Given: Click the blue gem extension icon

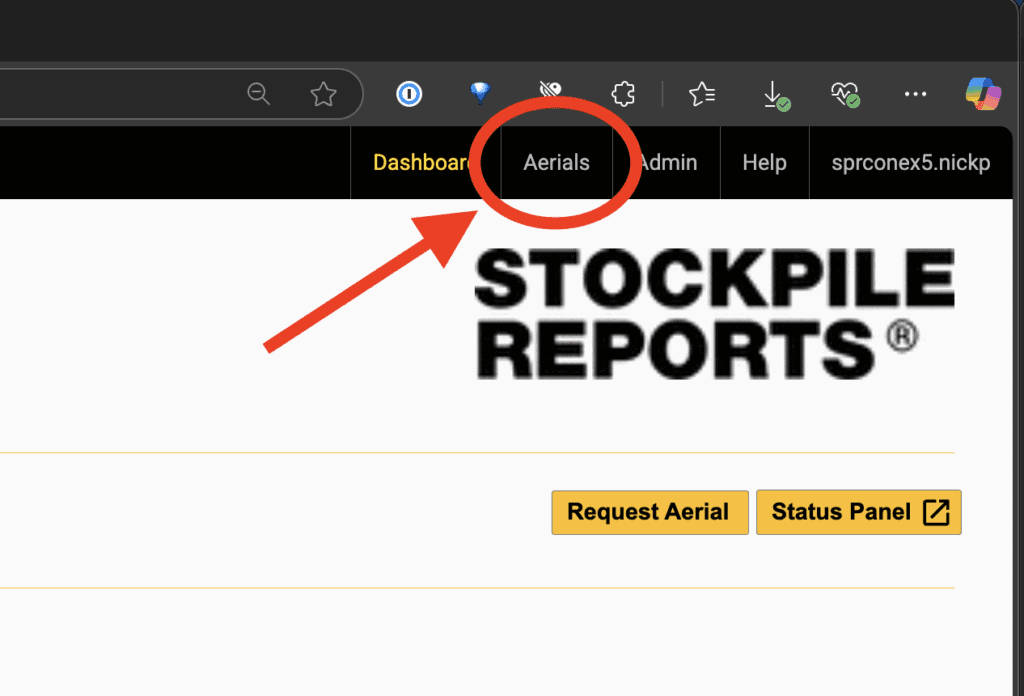Looking at the screenshot, I should pyautogui.click(x=480, y=94).
